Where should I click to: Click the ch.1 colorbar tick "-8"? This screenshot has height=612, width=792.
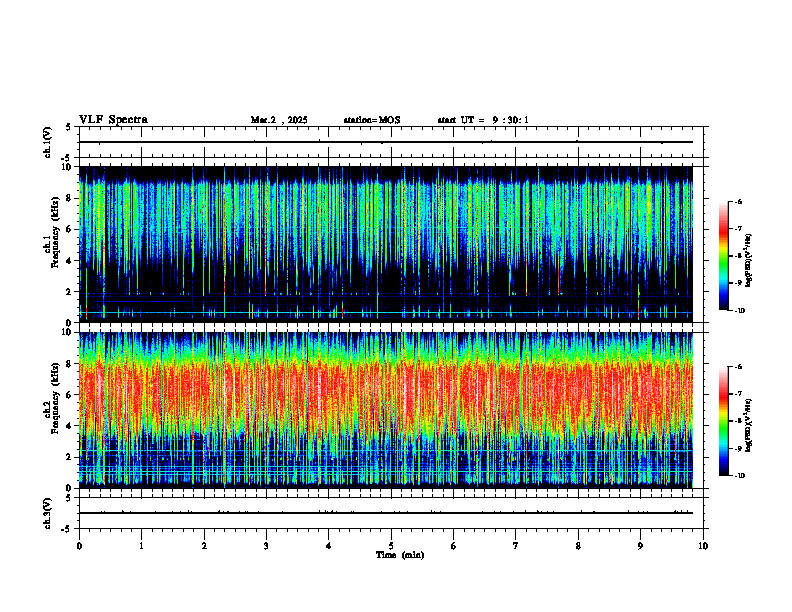[739, 256]
